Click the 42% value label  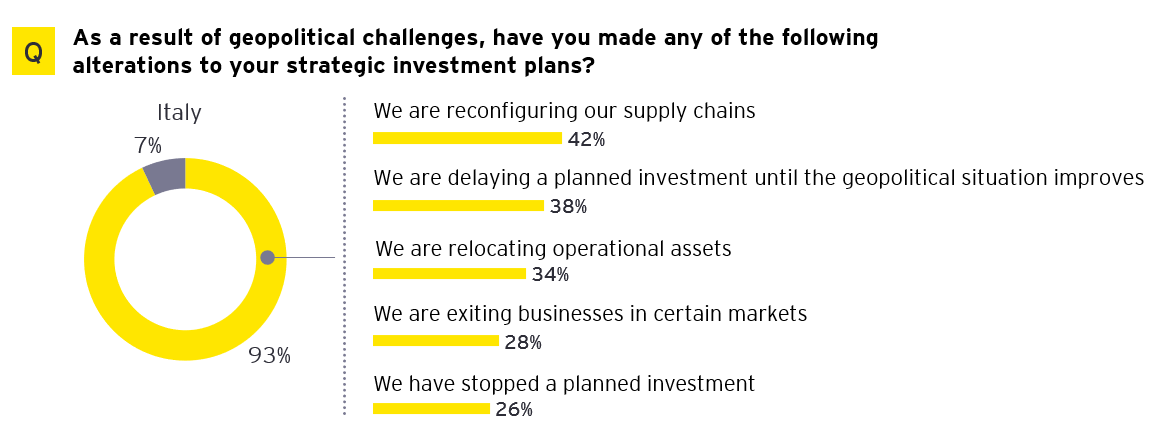coord(586,139)
